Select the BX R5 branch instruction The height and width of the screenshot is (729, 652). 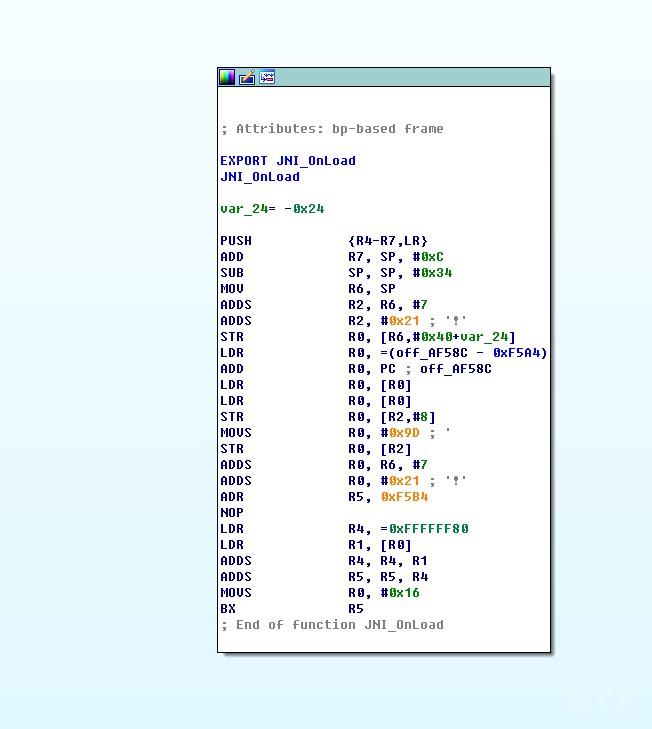point(292,609)
